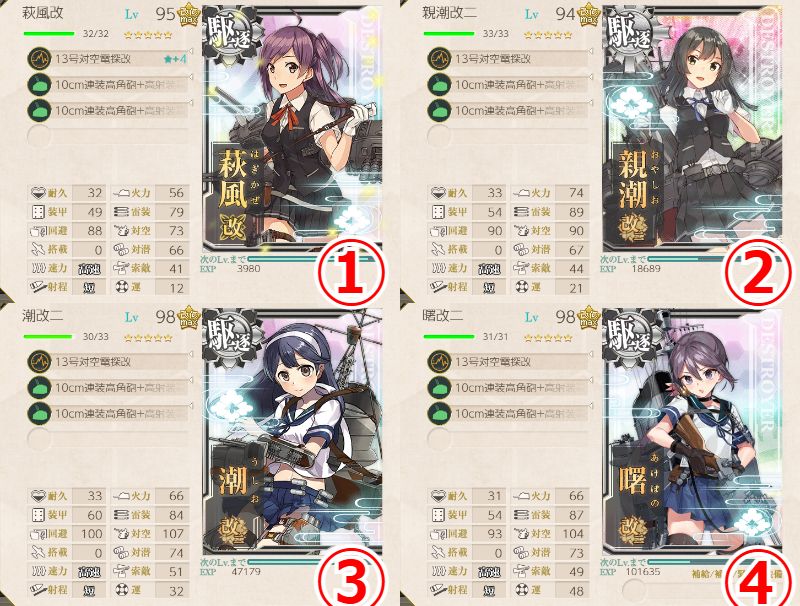Click the radar icon on 萩風改's 13号対空電探改
The image size is (800, 606).
(39, 58)
